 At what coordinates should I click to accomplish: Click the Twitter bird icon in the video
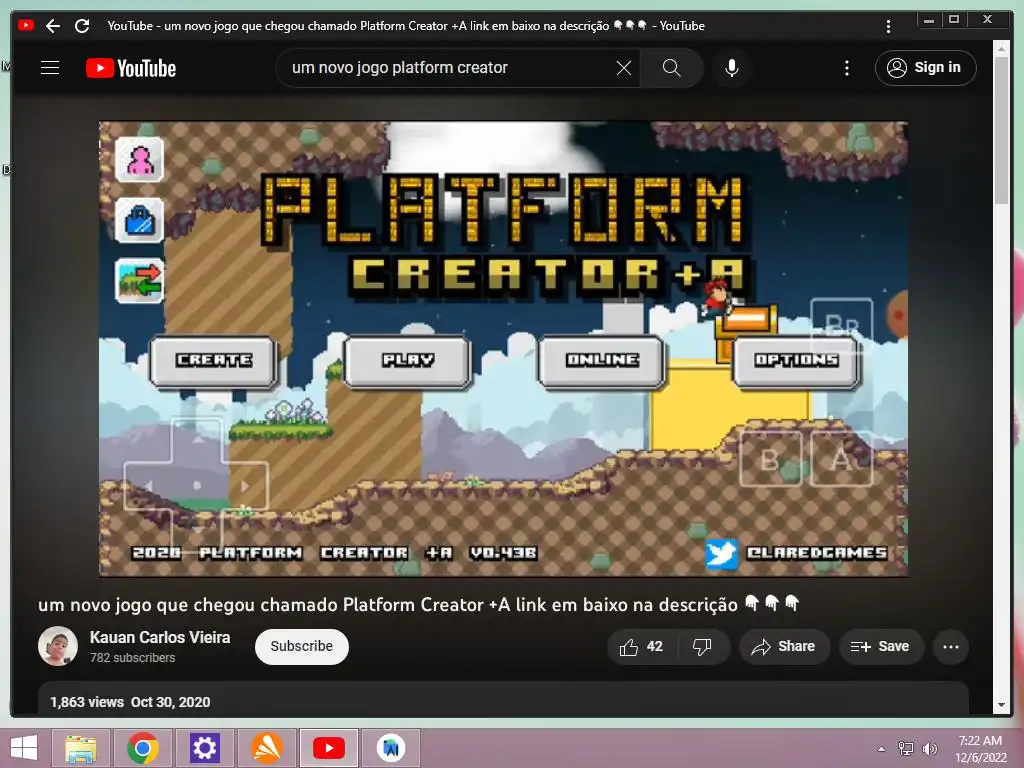(721, 554)
